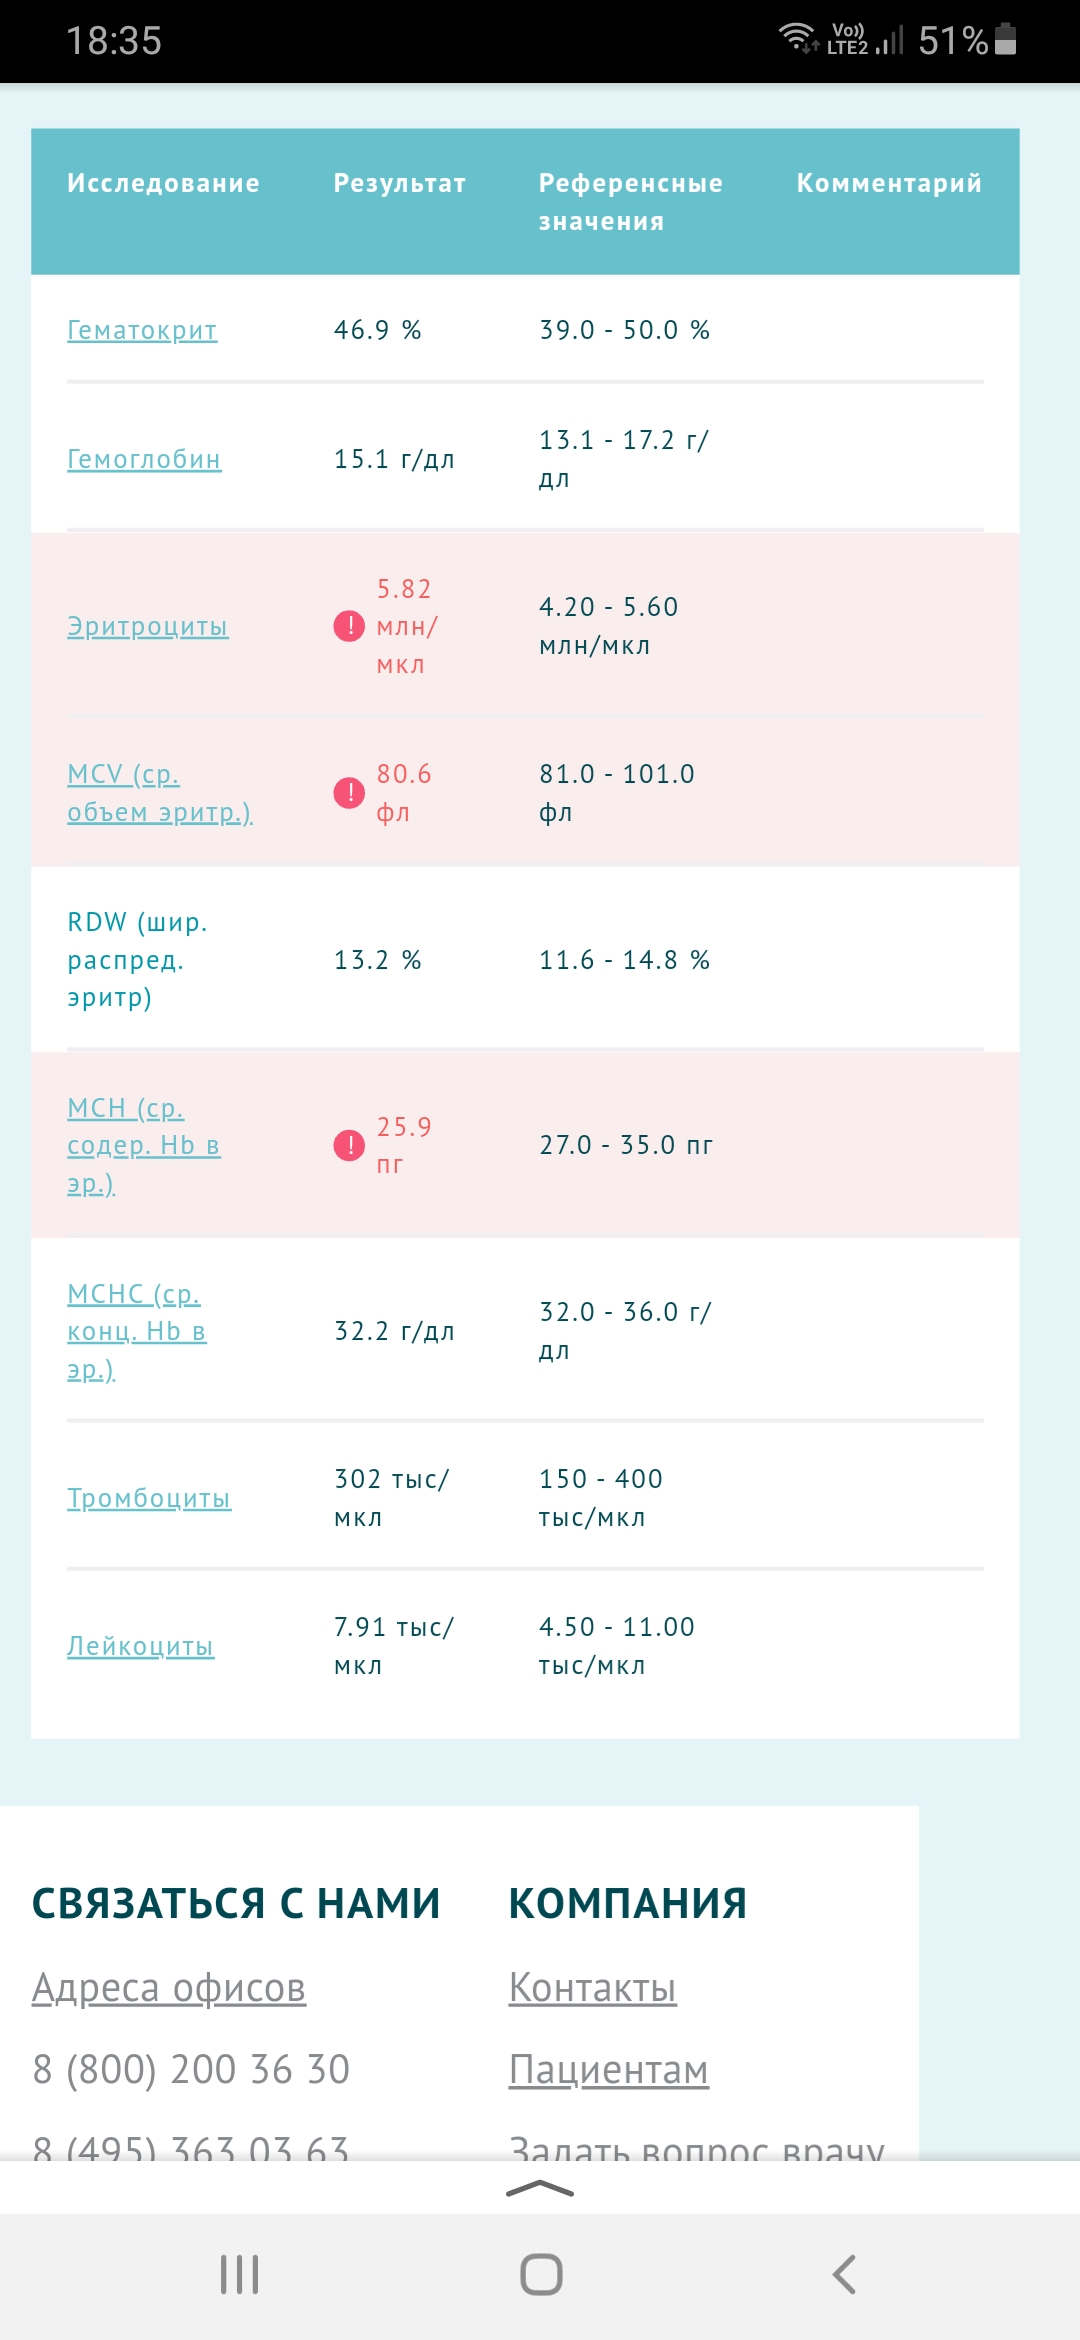Open the MCHC (ср. конц. Hb) link
The image size is (1080, 2340).
click(x=136, y=1331)
